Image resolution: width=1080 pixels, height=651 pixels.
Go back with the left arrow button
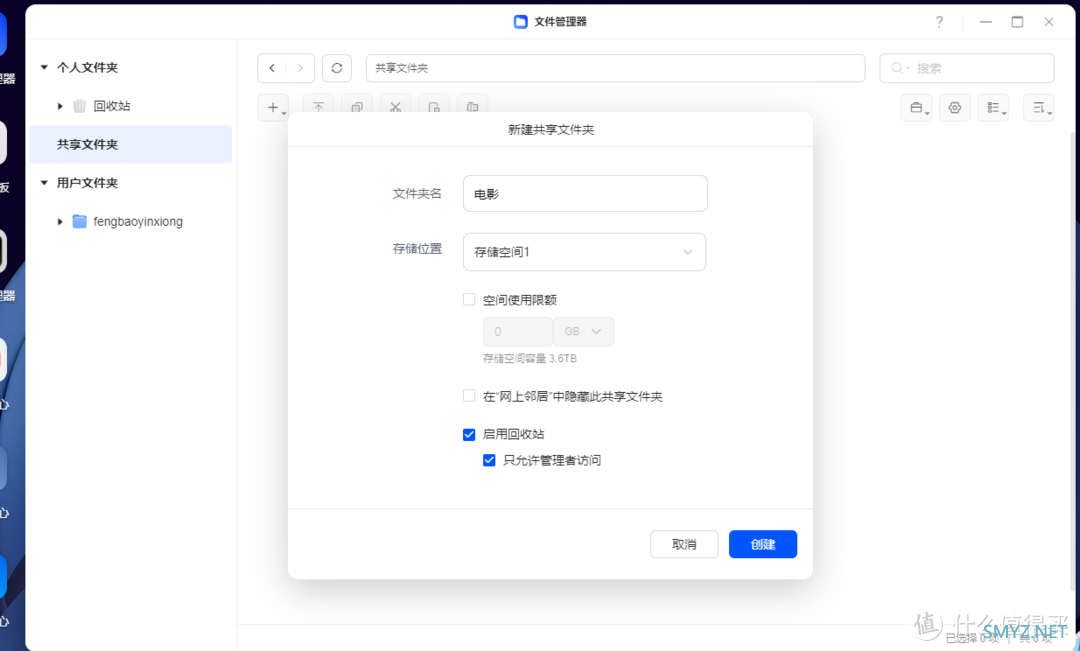272,68
